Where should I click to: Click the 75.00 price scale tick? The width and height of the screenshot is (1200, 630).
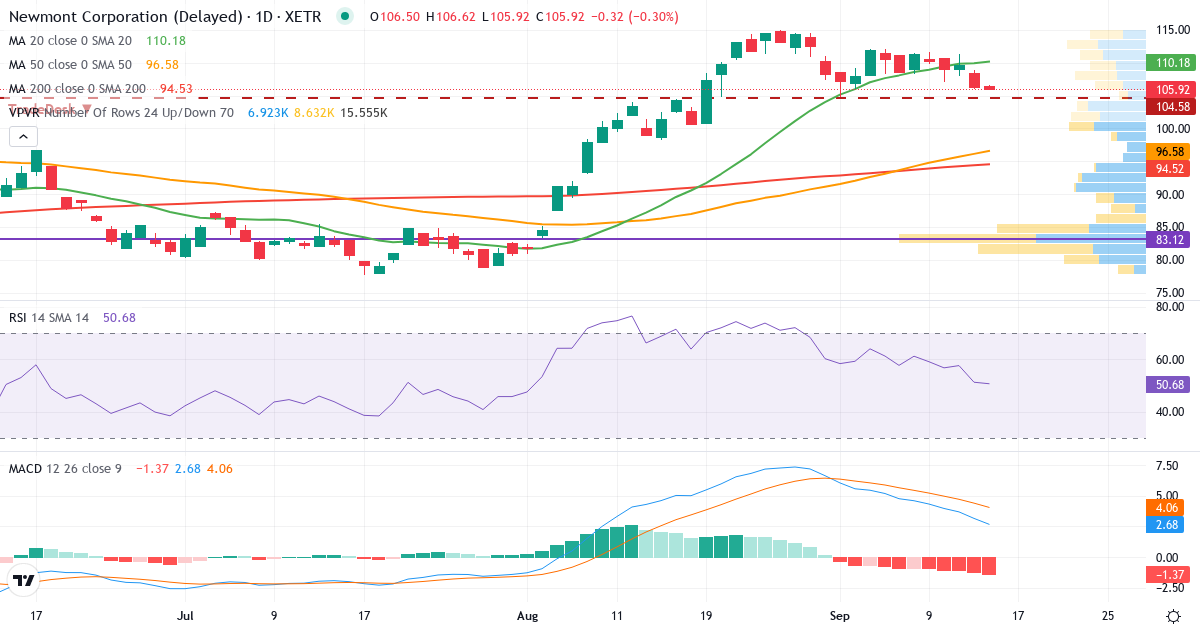(x=1171, y=293)
